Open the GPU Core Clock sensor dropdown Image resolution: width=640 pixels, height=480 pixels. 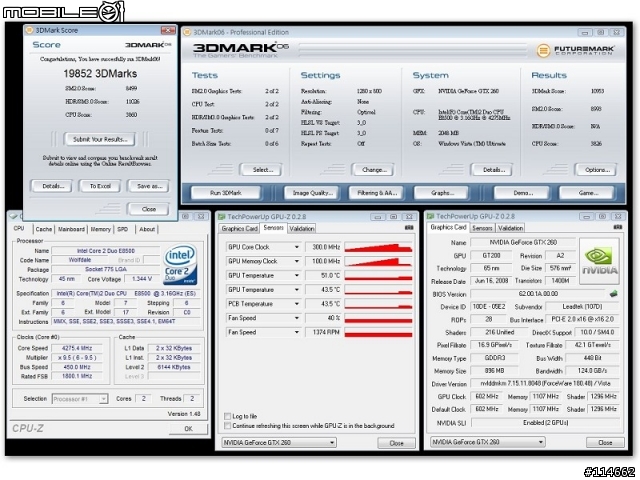click(297, 247)
